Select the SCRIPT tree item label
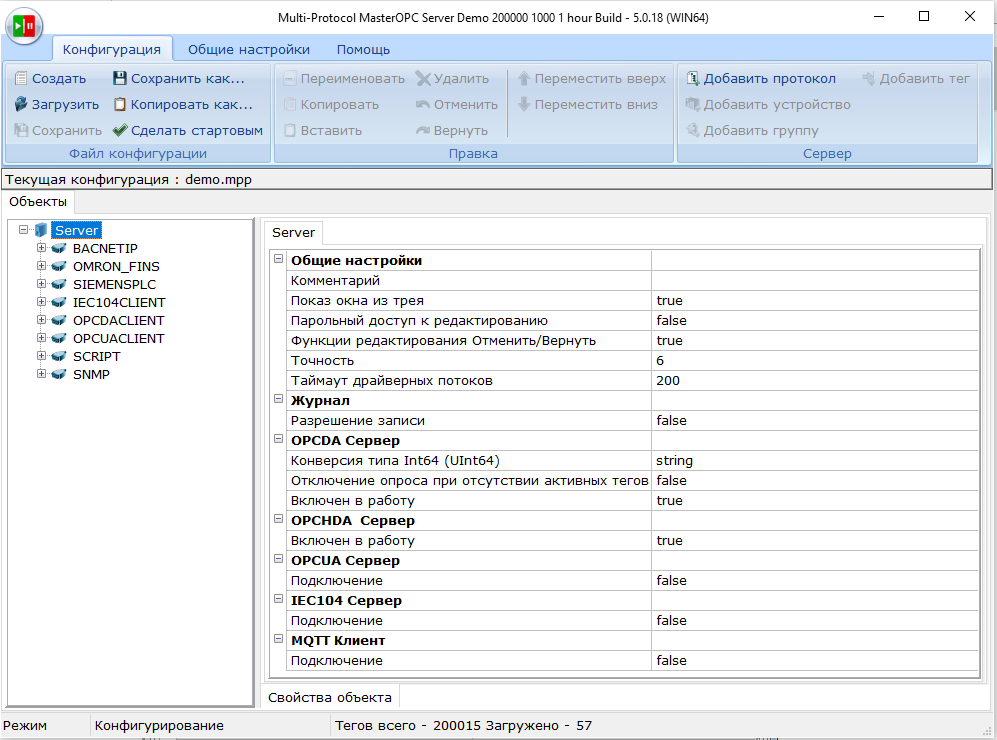 (x=97, y=356)
